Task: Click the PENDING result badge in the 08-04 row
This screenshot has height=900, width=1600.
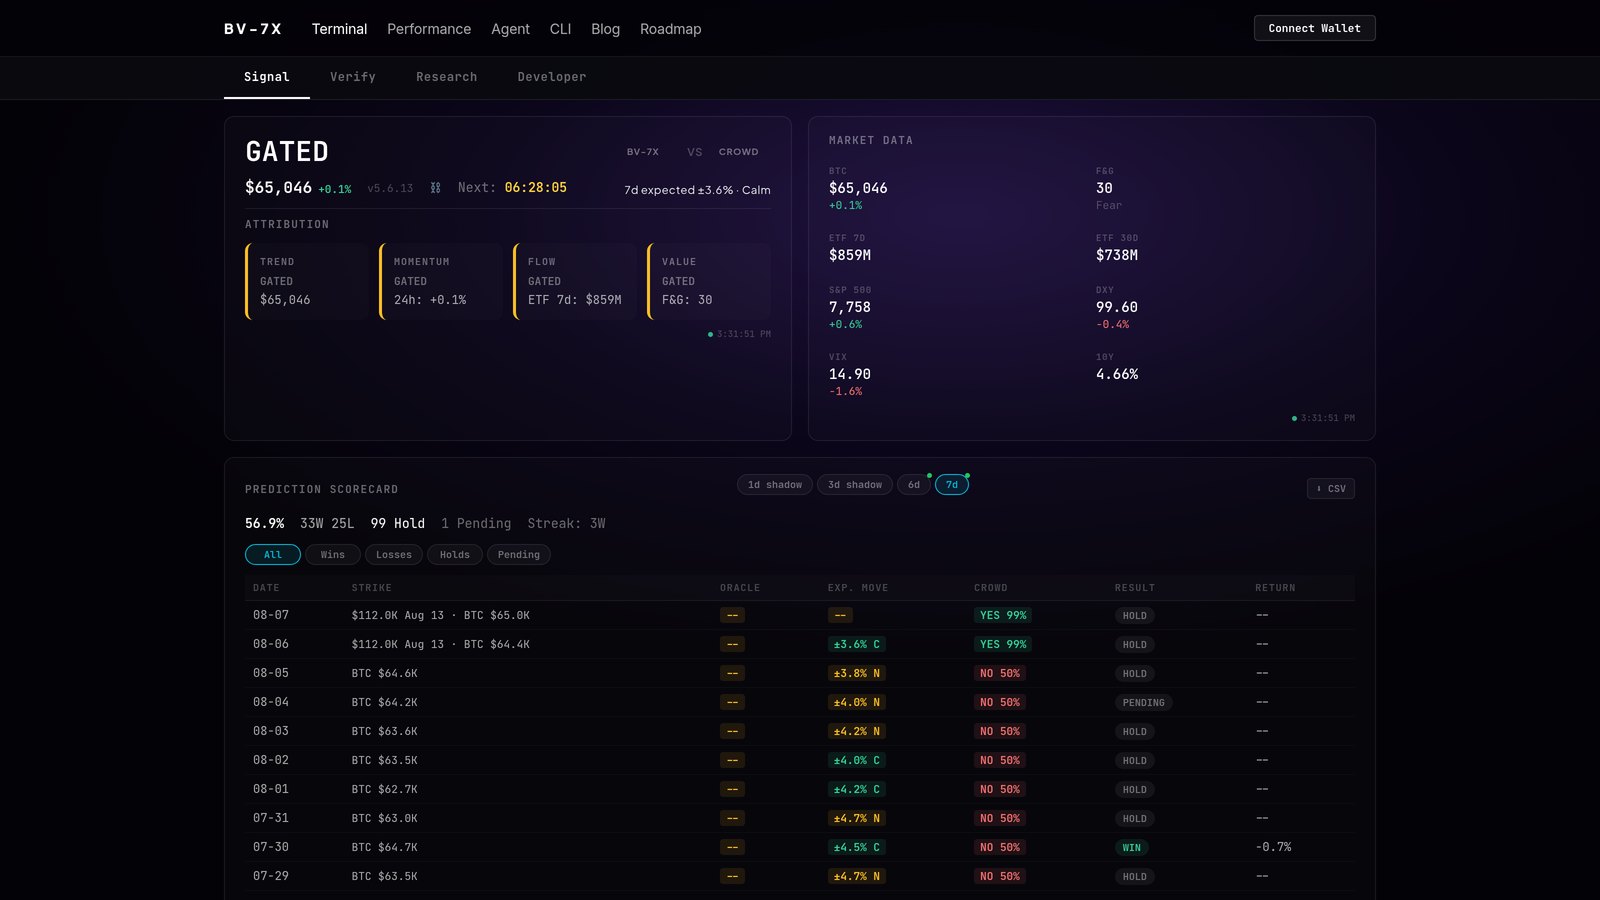Action: pyautogui.click(x=1144, y=703)
